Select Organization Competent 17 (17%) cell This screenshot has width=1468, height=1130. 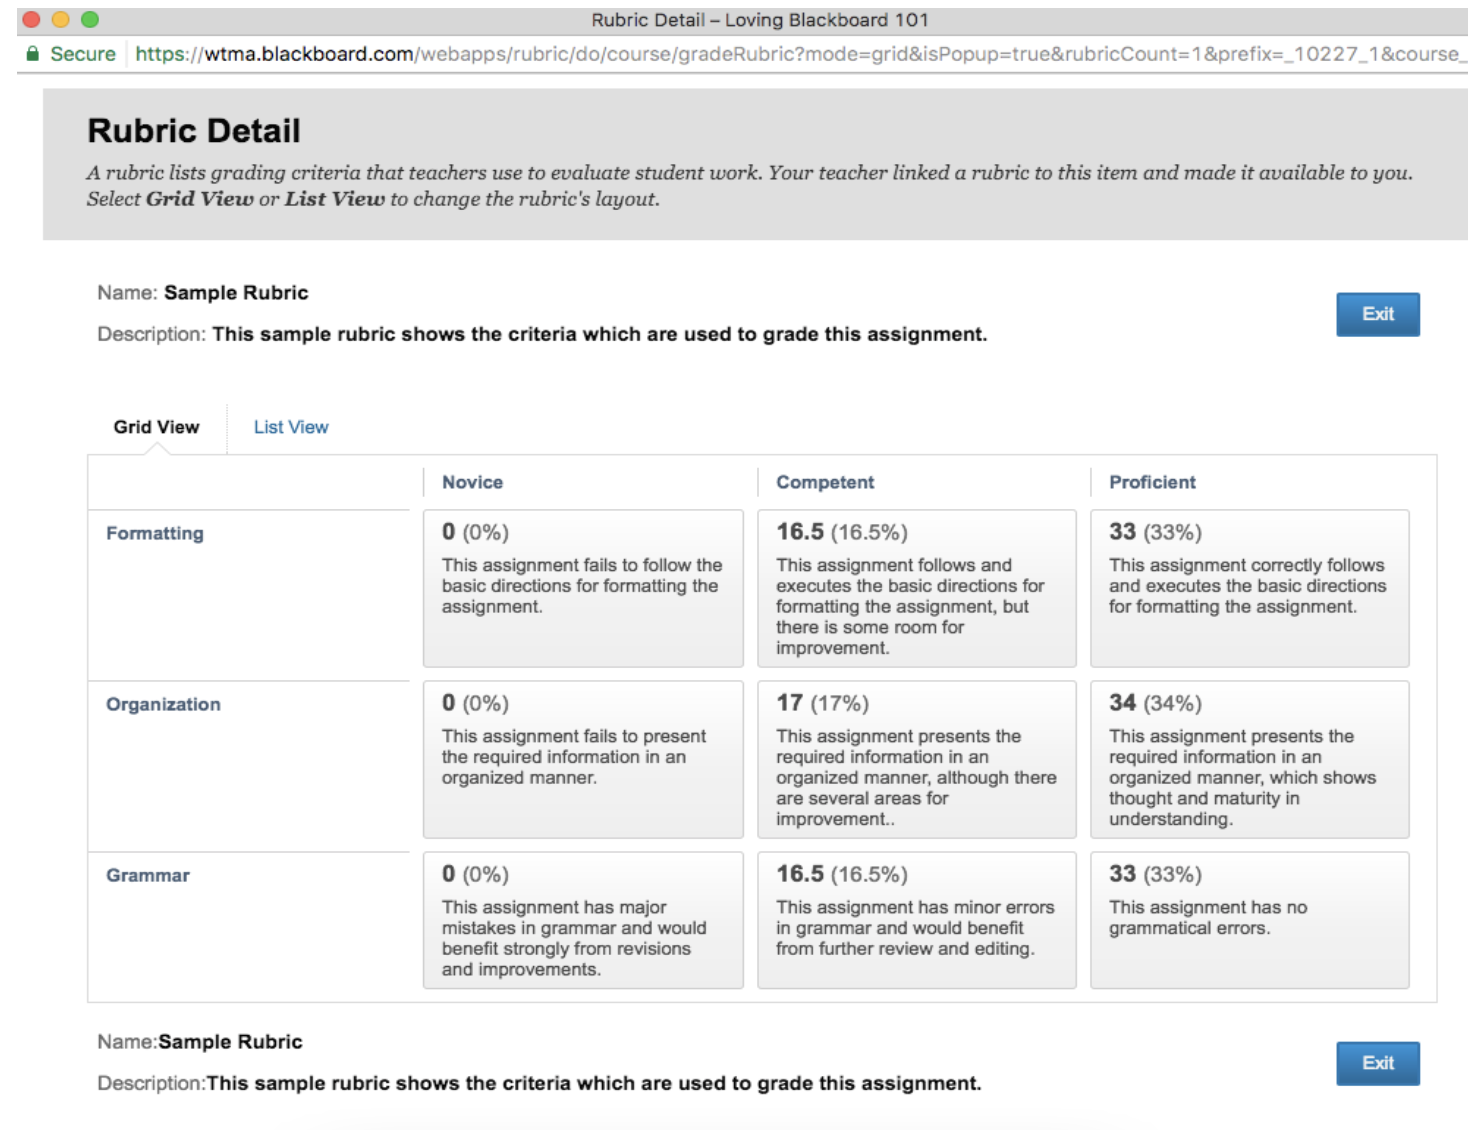tap(916, 759)
